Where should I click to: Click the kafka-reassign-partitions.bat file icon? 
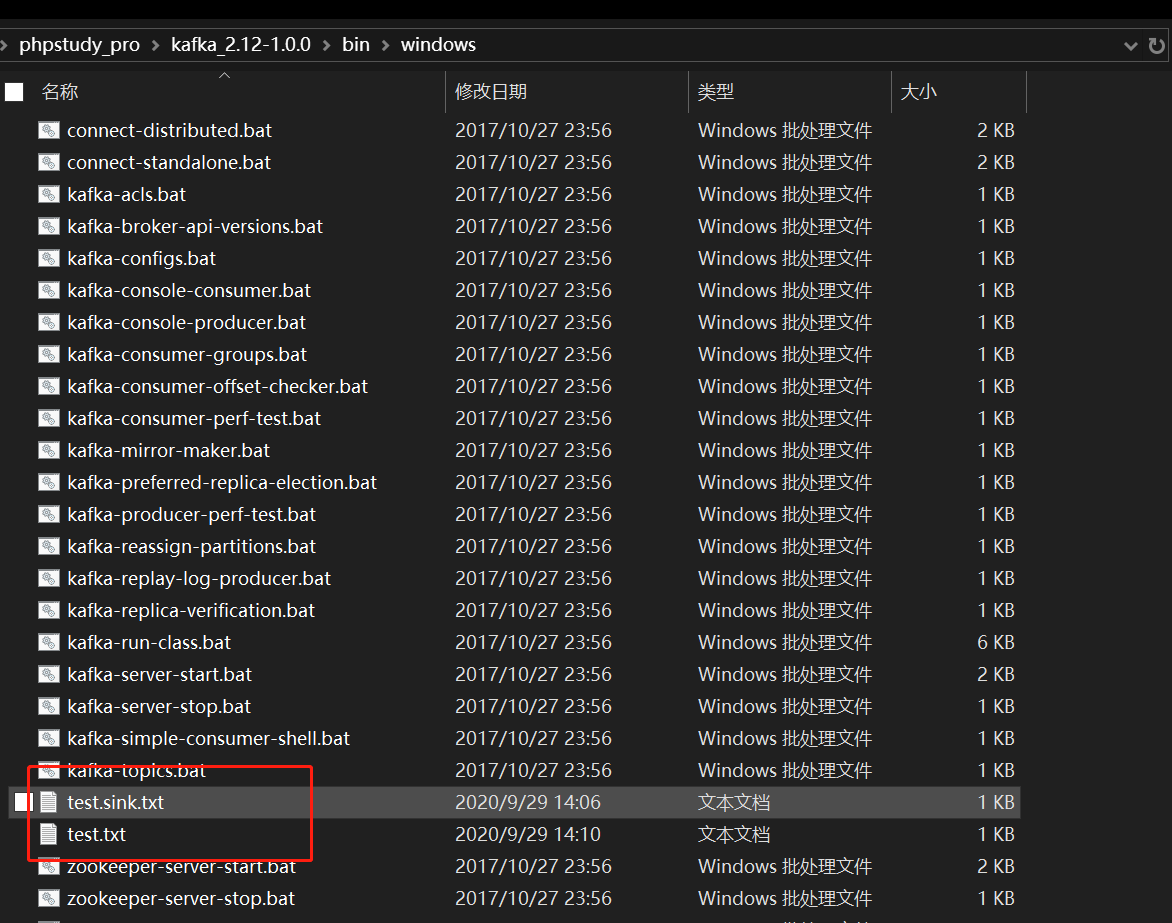click(x=49, y=547)
